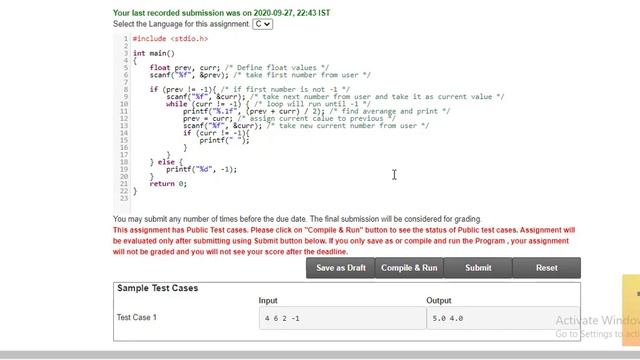Click the else branch line of code

coord(166,162)
